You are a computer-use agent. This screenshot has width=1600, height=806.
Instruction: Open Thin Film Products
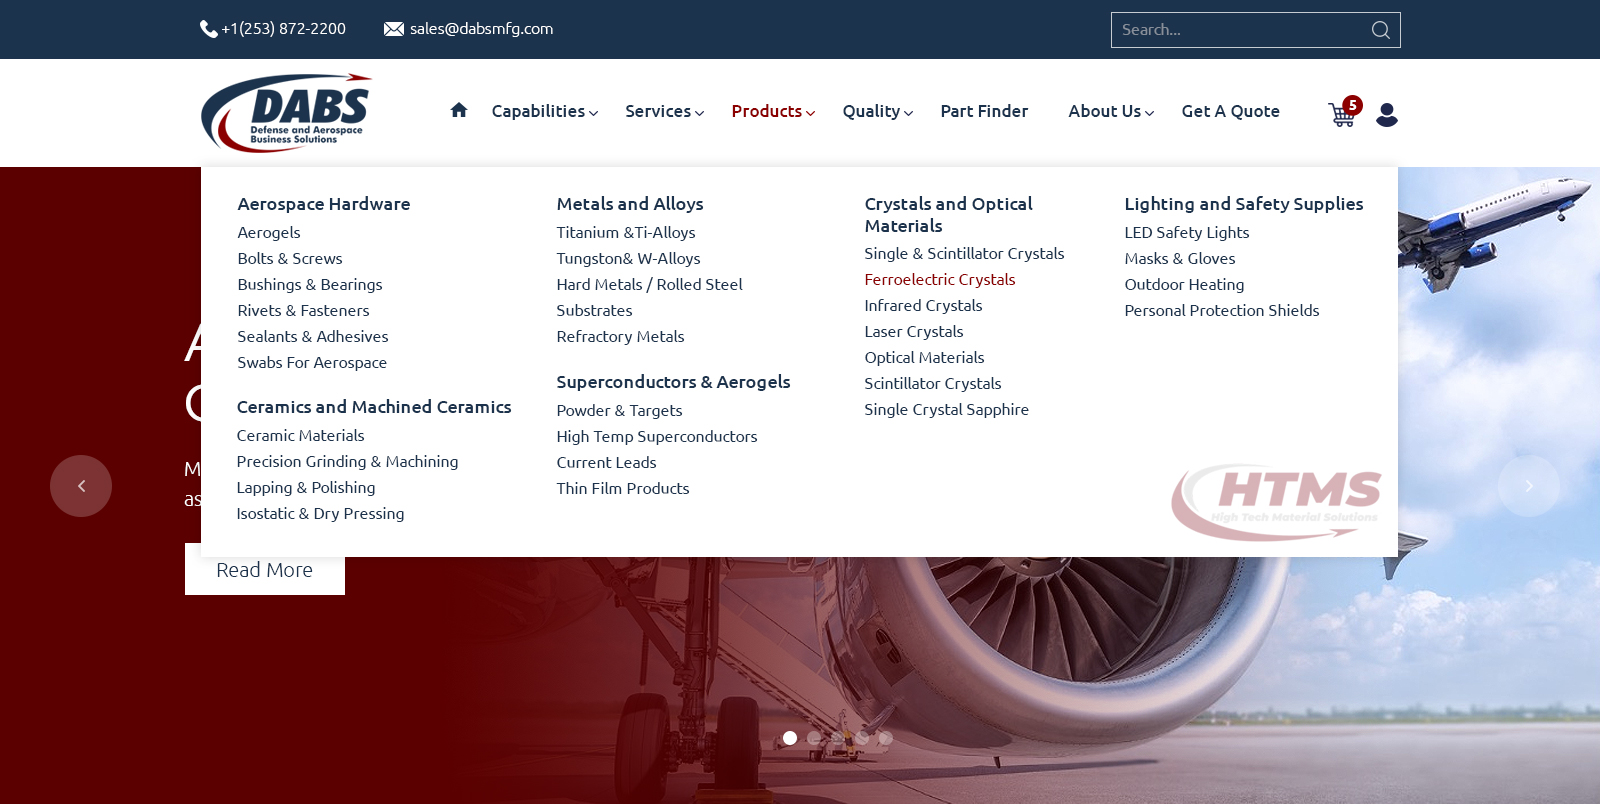pyautogui.click(x=623, y=488)
